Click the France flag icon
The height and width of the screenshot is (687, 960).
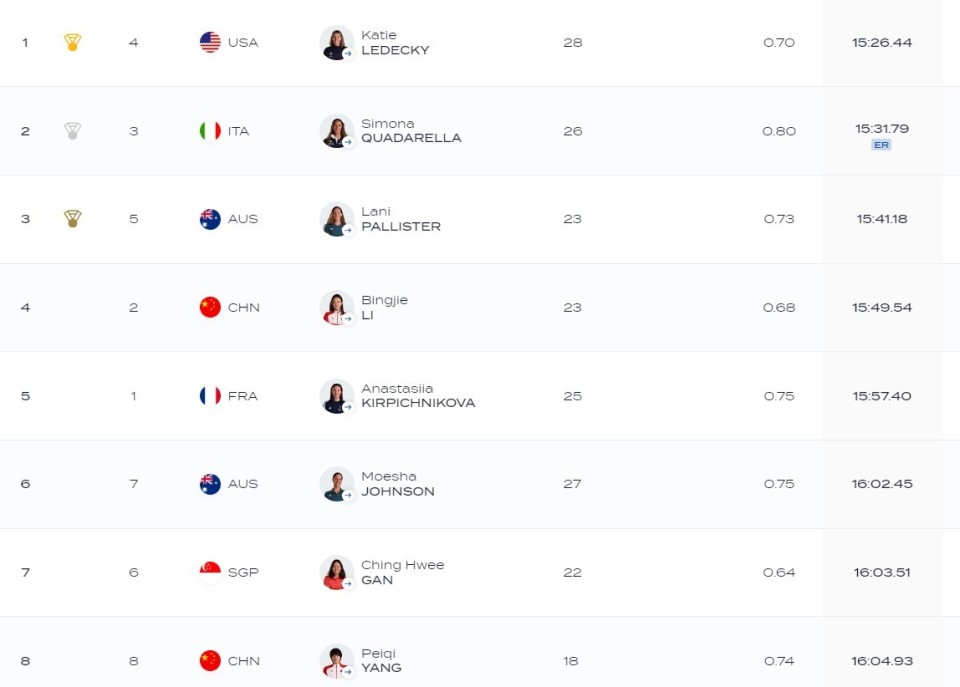tap(210, 396)
